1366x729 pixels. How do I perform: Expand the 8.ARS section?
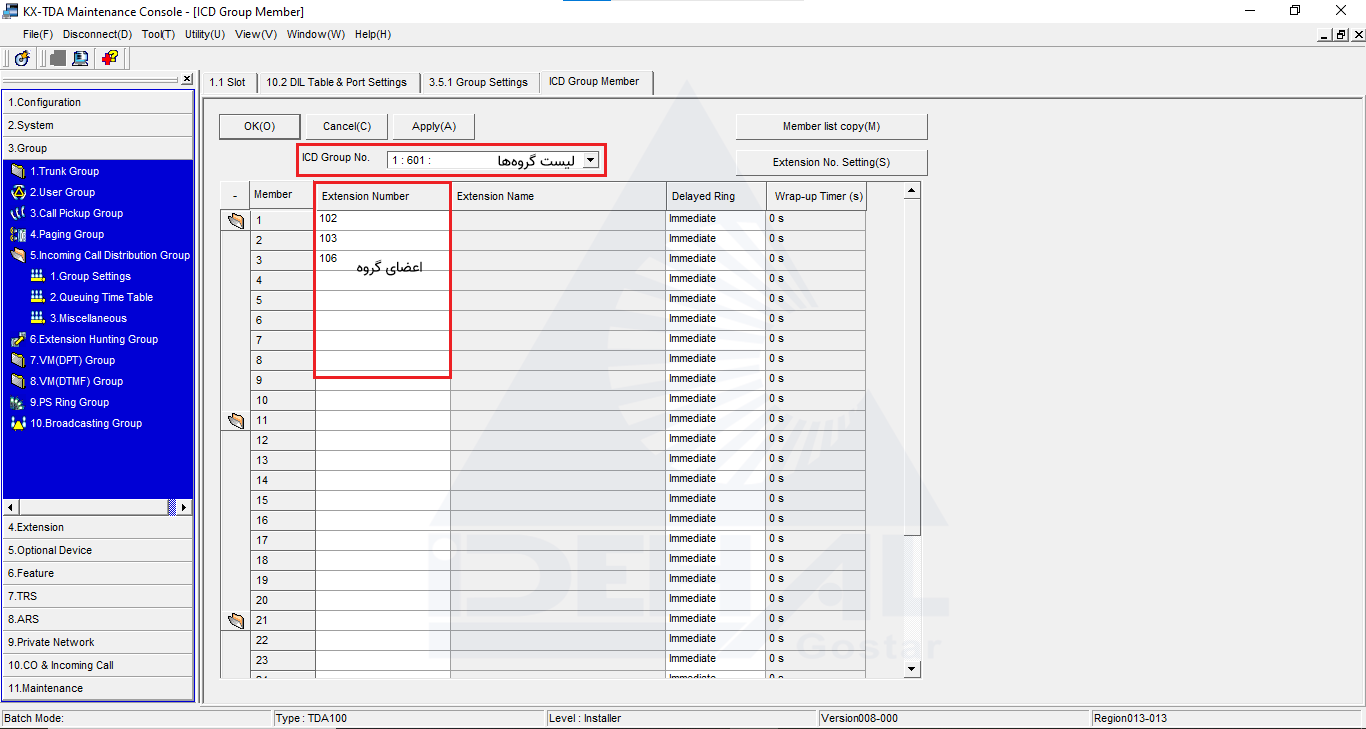coord(98,619)
